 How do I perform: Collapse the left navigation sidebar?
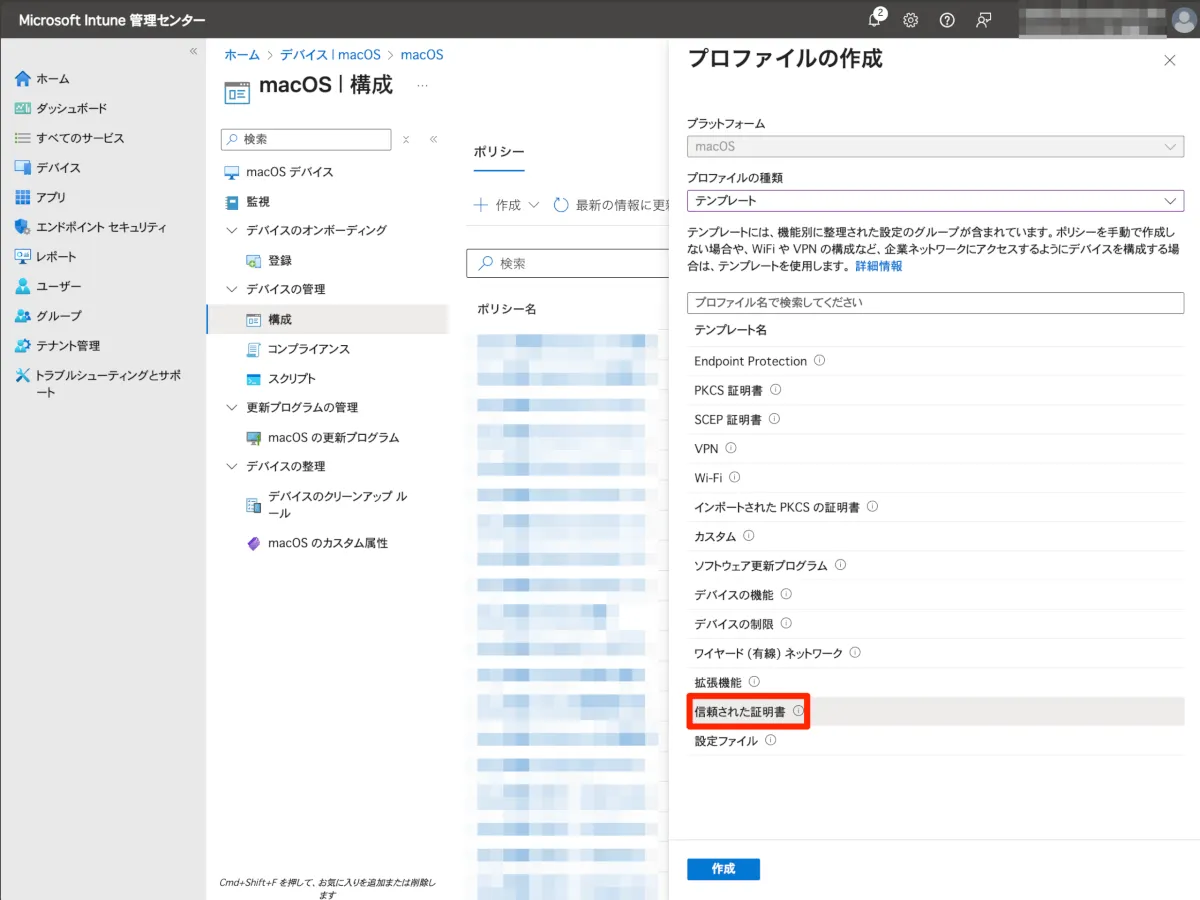click(193, 51)
